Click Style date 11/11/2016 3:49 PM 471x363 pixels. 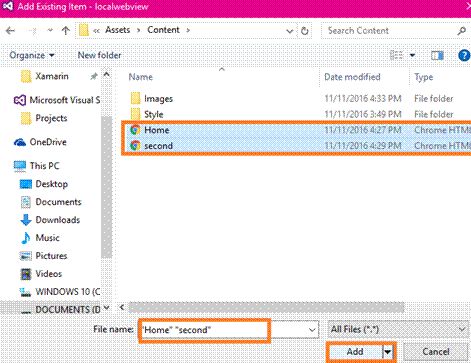click(363, 114)
